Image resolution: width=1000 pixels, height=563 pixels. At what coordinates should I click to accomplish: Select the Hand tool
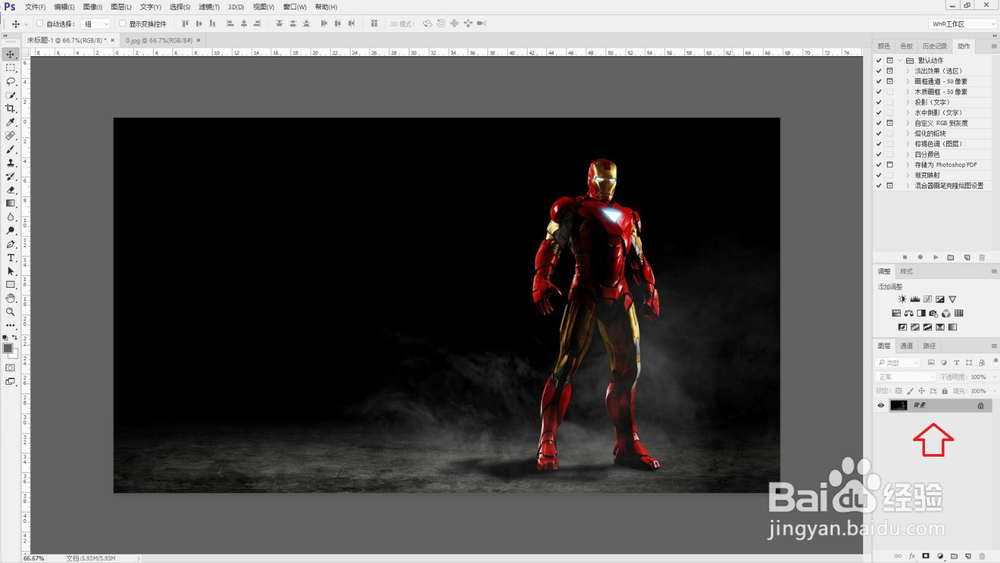(x=10, y=298)
